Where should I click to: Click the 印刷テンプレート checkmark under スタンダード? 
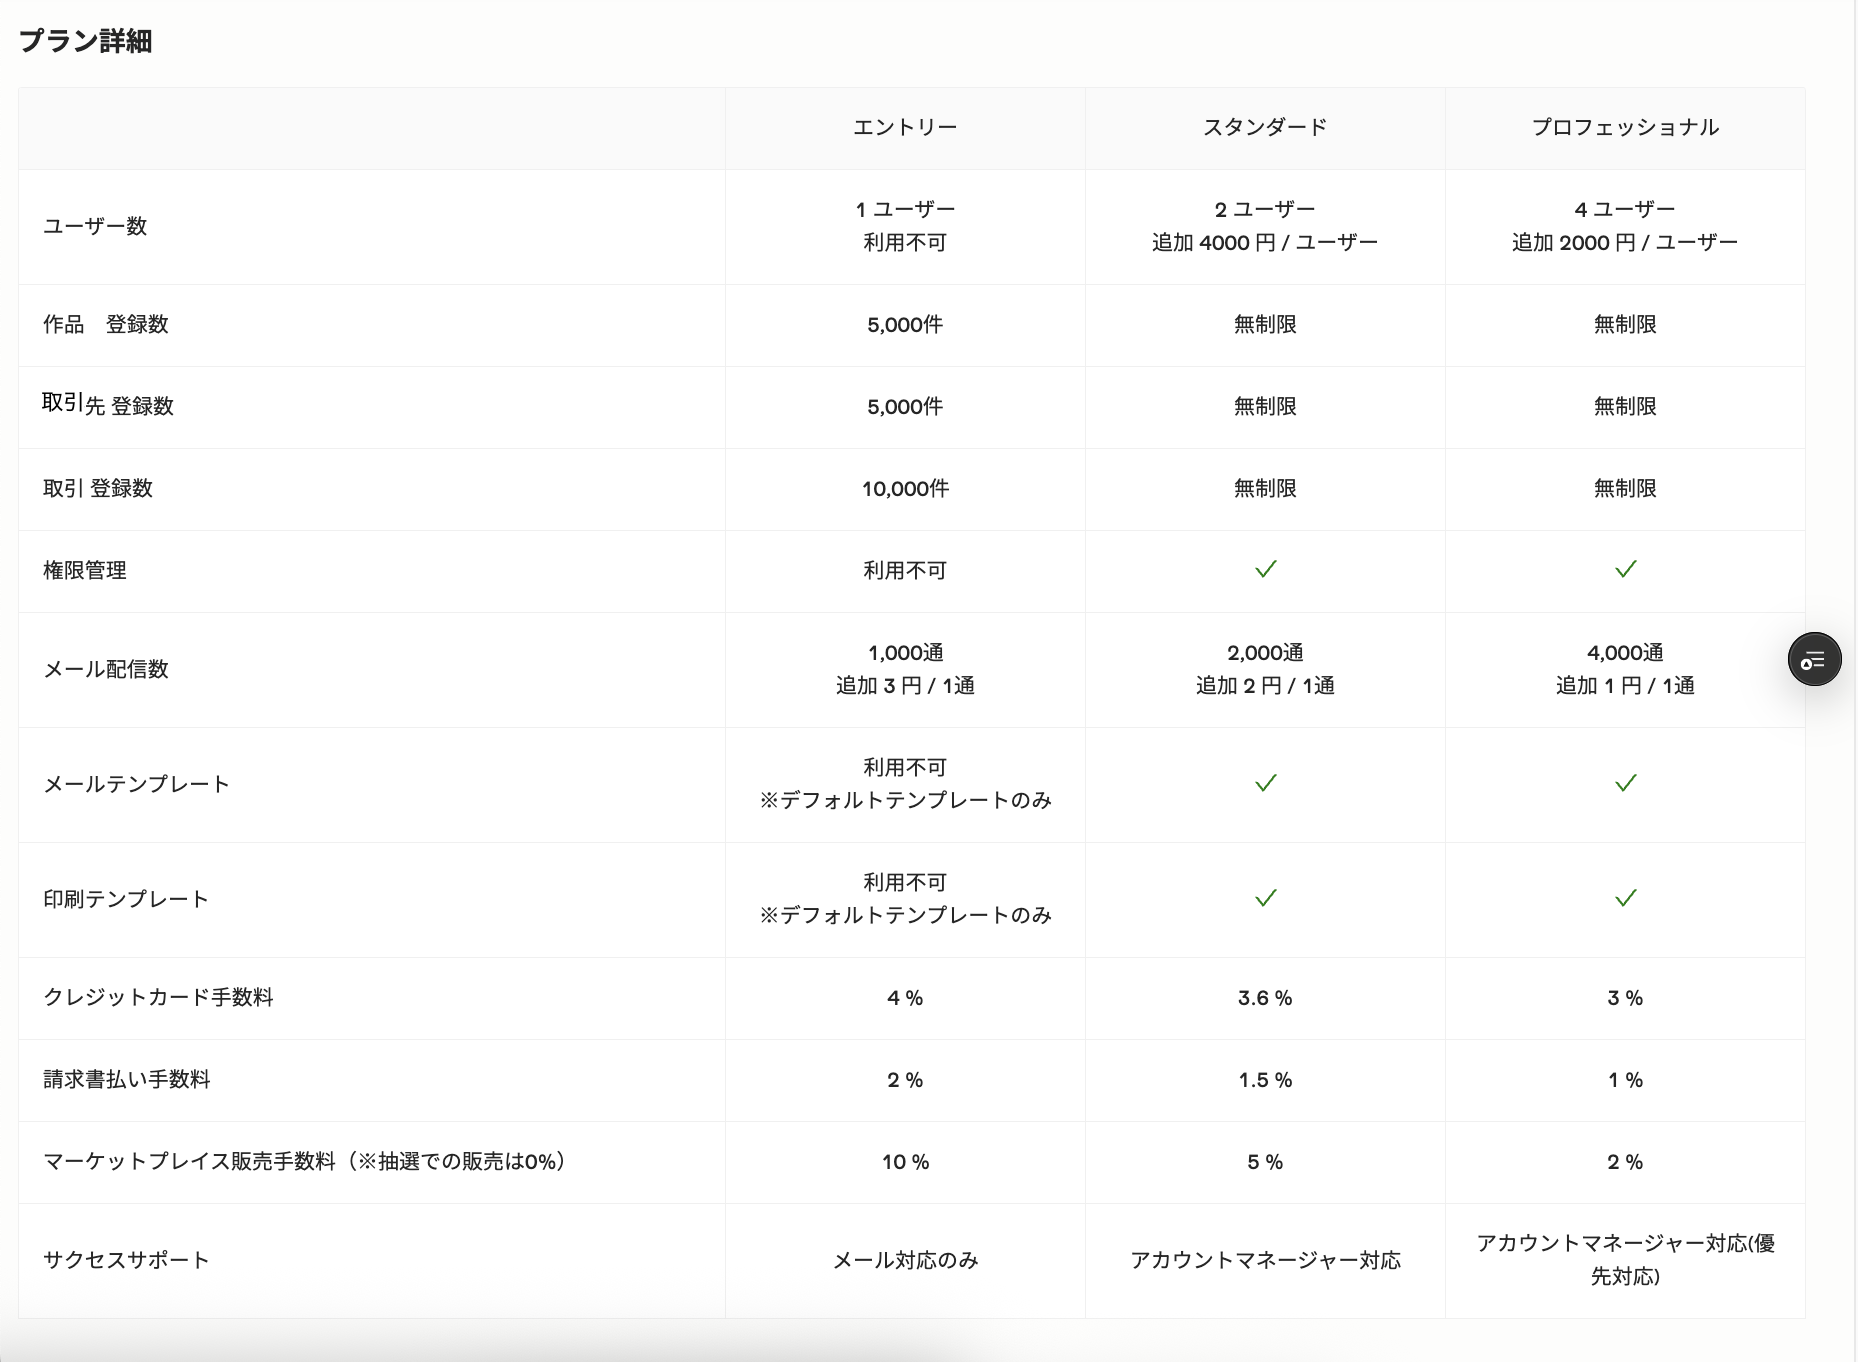click(x=1264, y=899)
